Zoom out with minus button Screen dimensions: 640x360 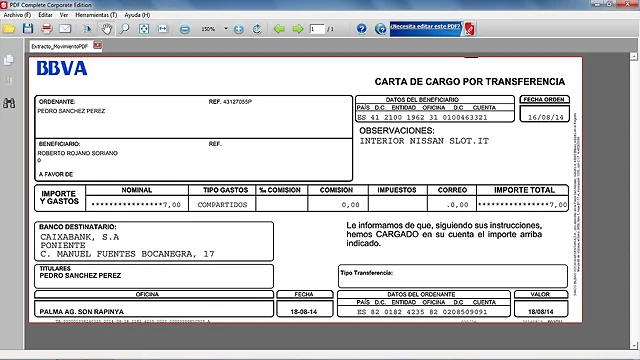tap(184, 29)
